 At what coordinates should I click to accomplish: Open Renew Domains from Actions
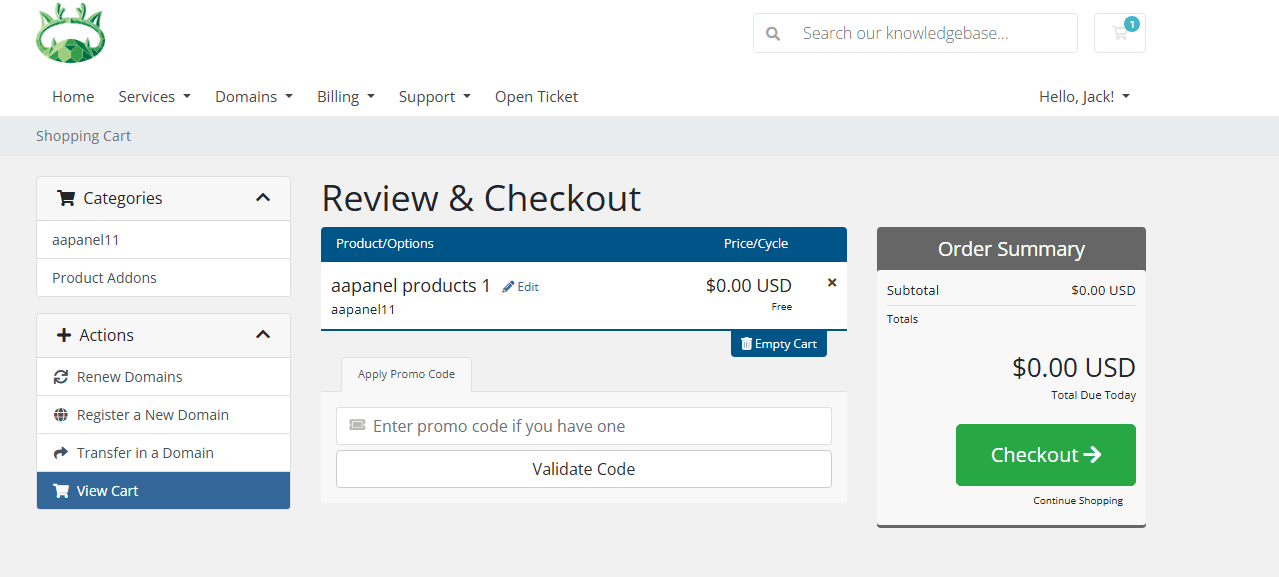(x=129, y=377)
